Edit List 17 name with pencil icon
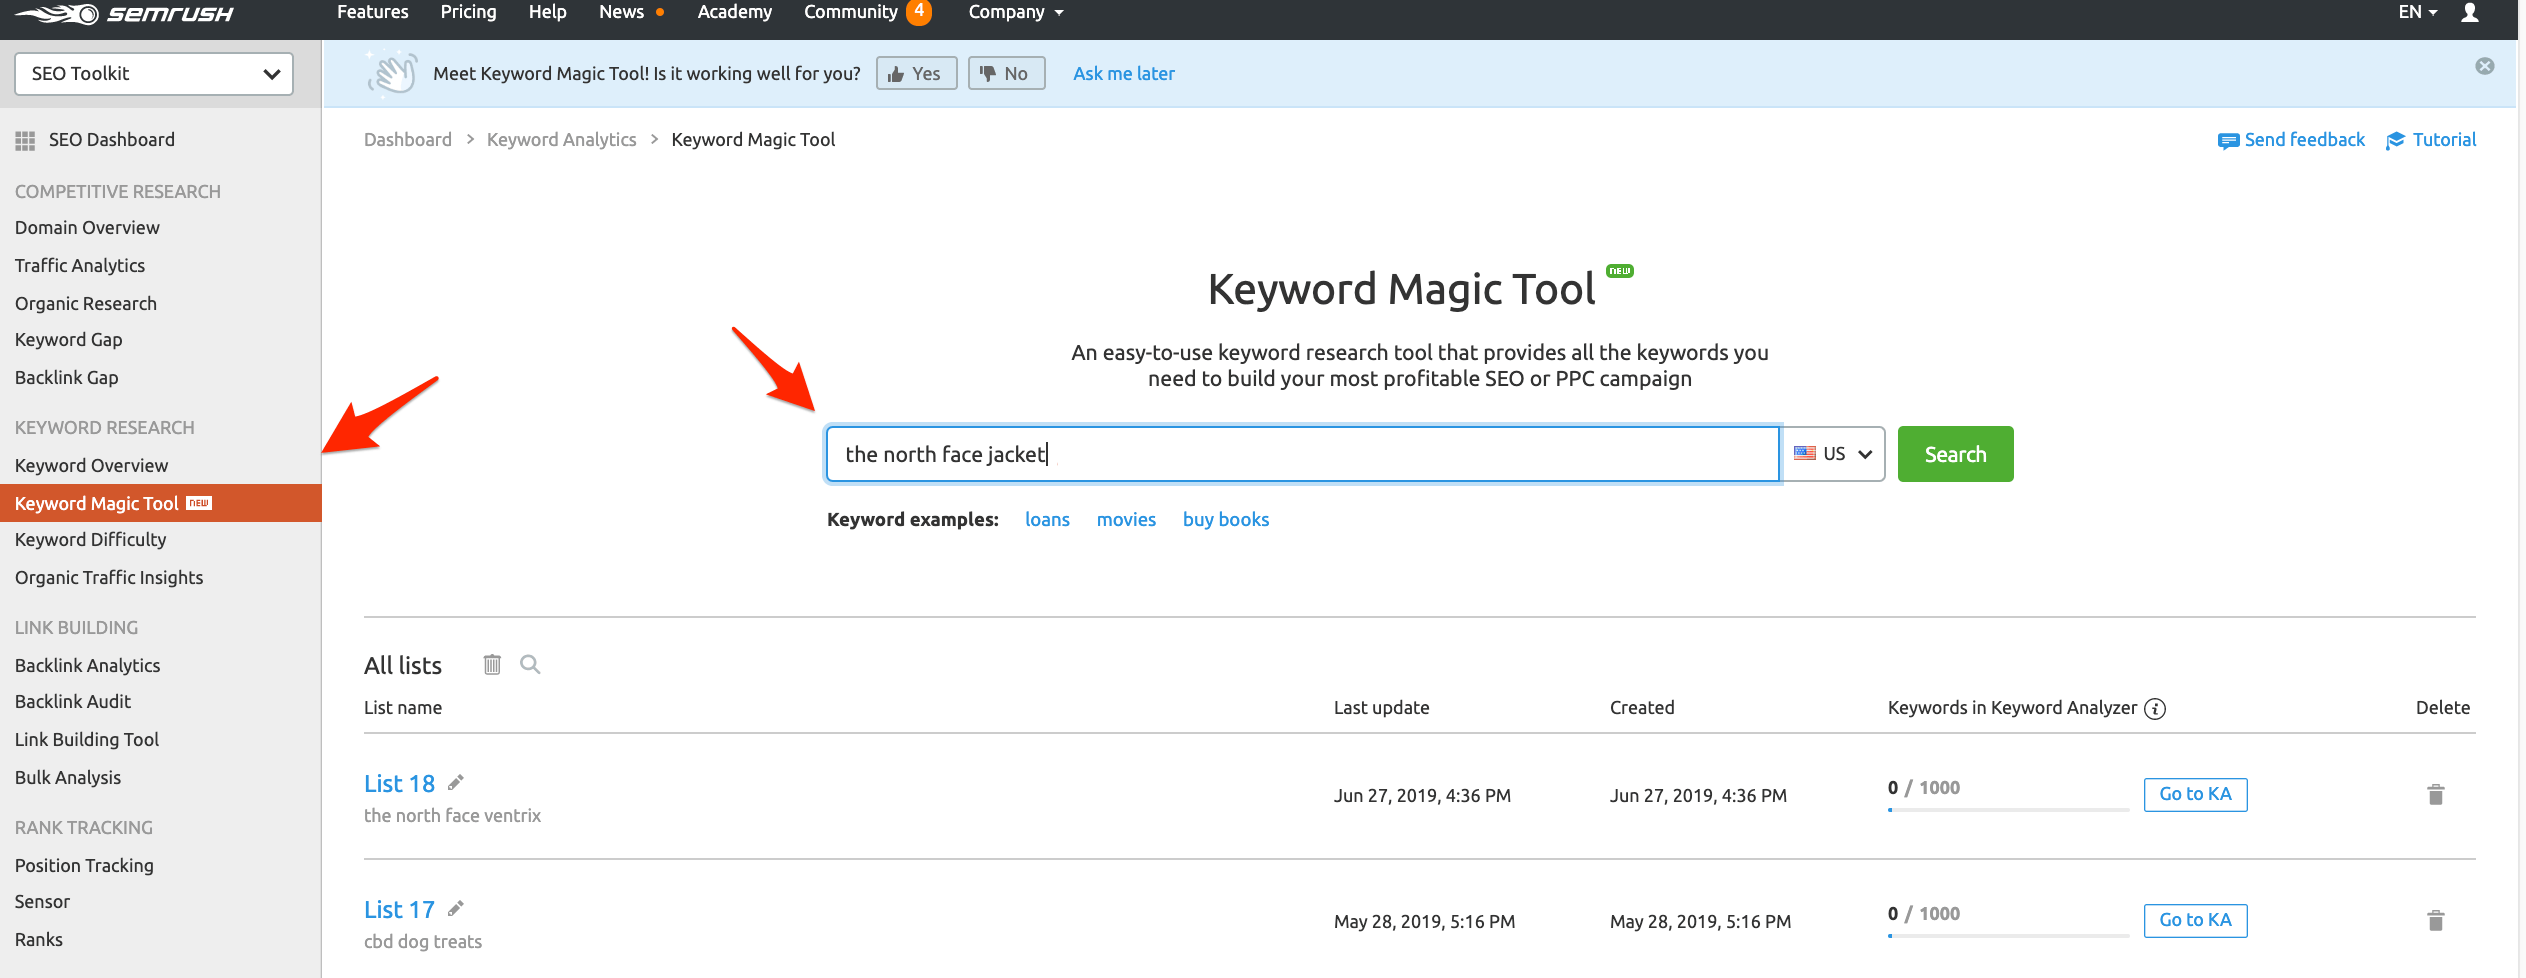Viewport: 2526px width, 978px height. pos(456,908)
